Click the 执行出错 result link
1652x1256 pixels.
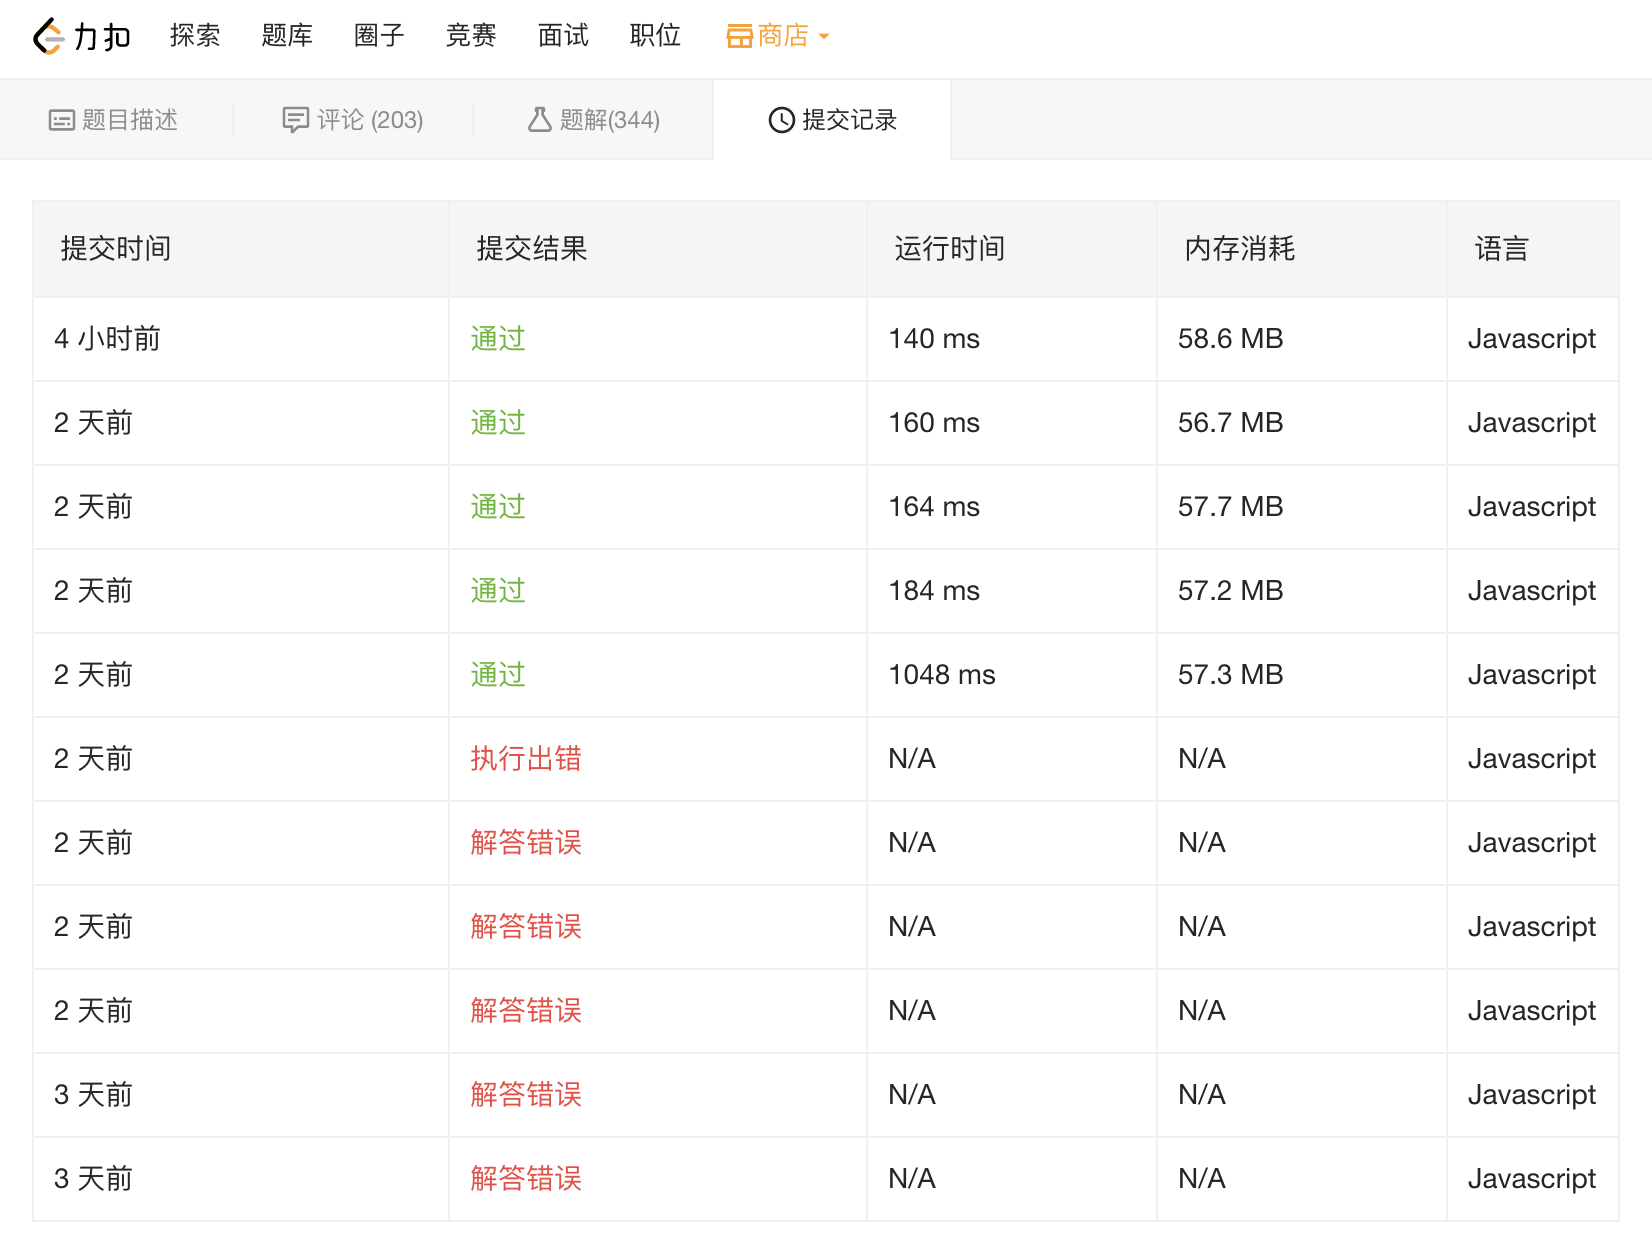(x=524, y=759)
